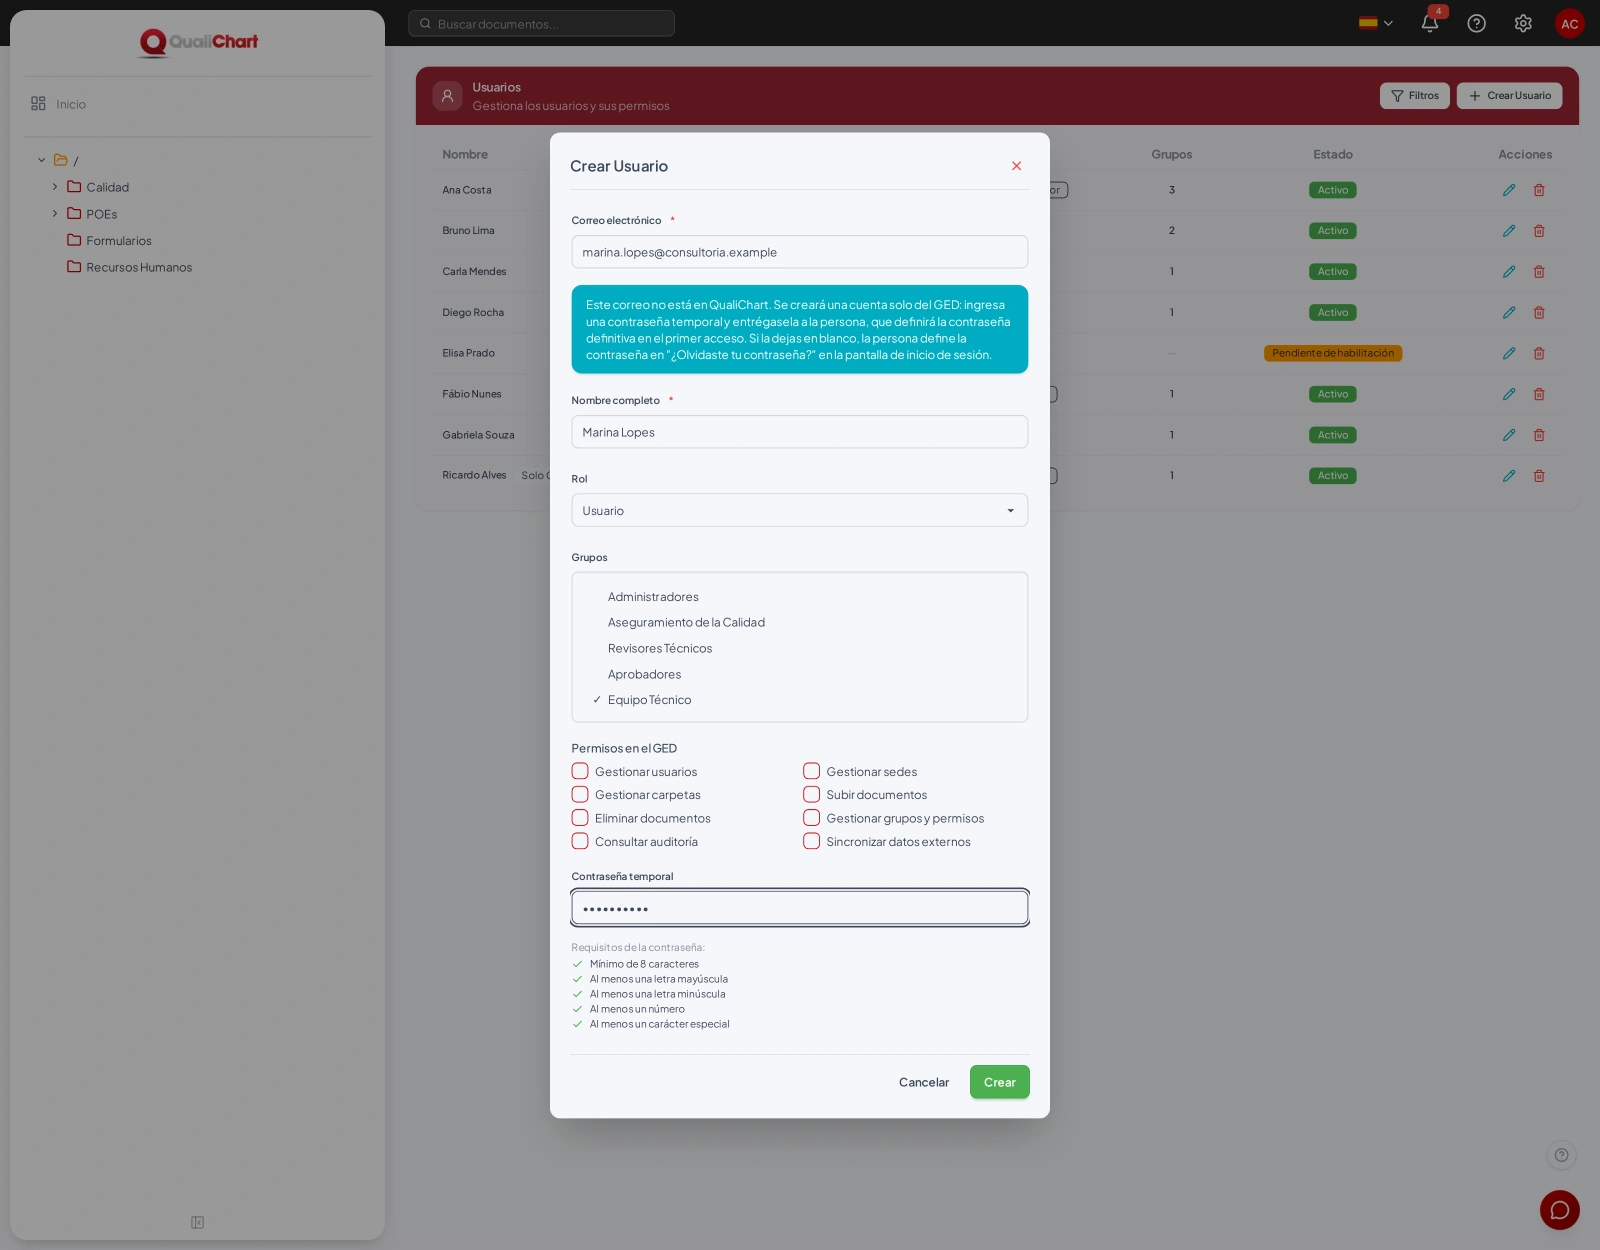Delete Ana Costa with trash icon
This screenshot has width=1600, height=1250.
point(1539,190)
